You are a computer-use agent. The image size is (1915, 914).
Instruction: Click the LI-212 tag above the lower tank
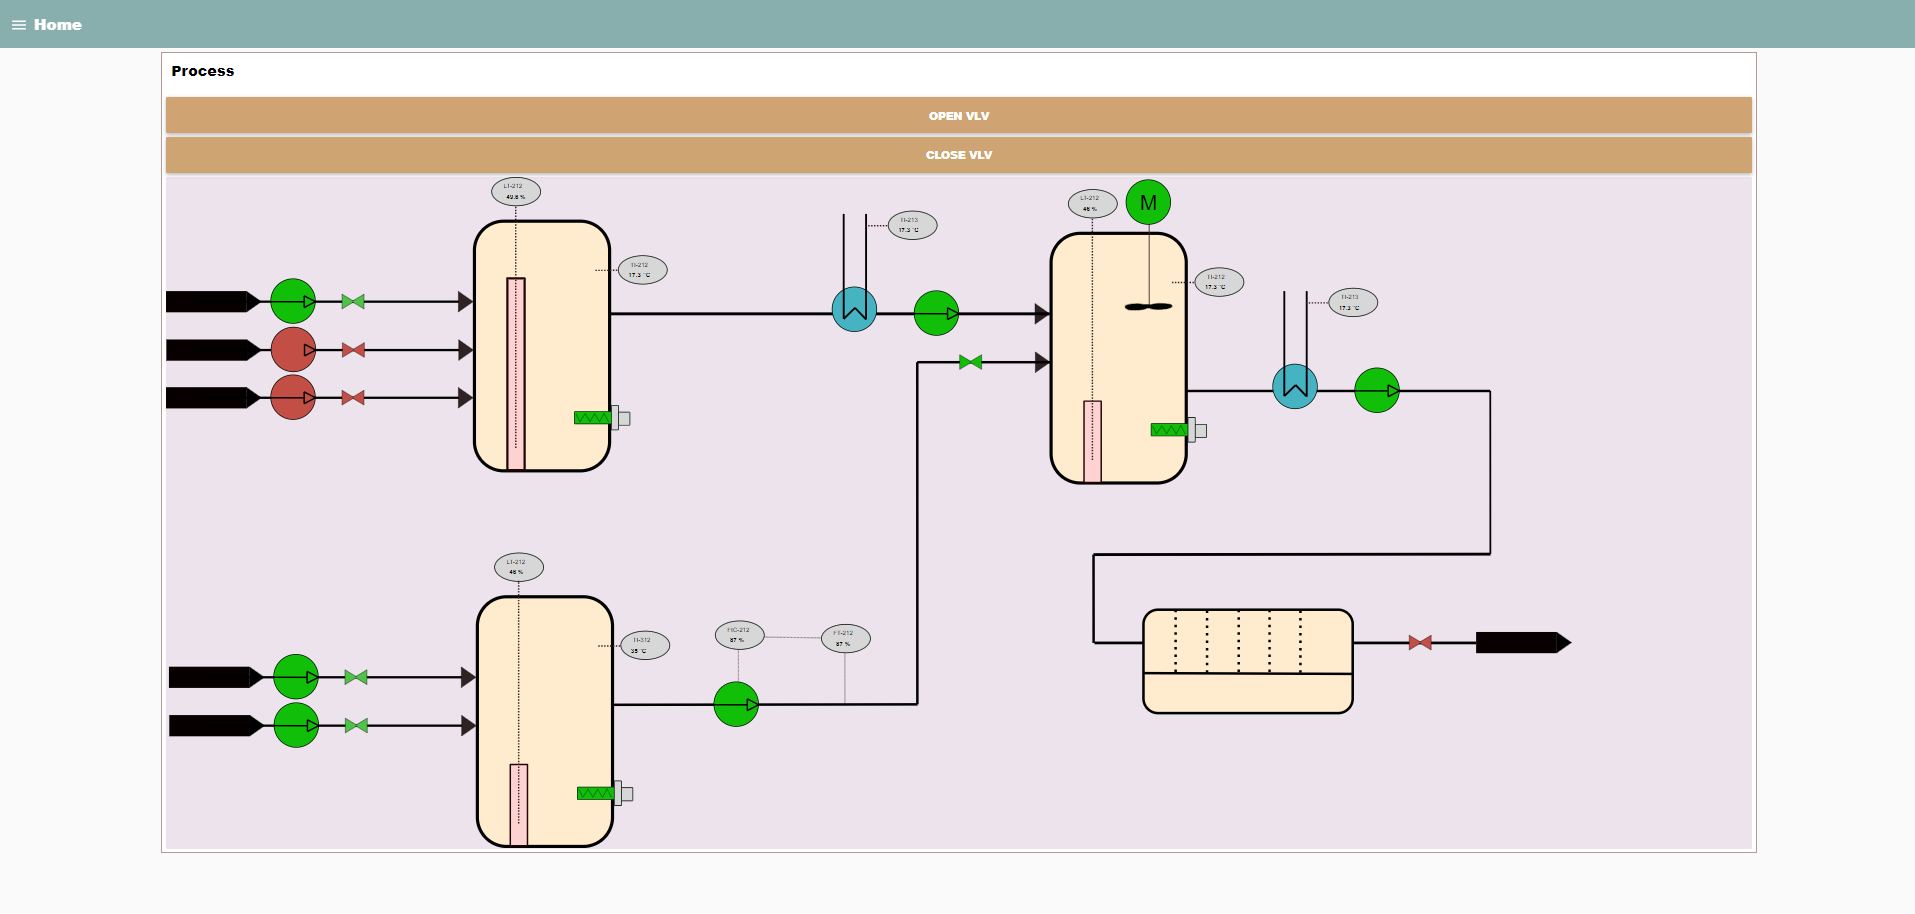[519, 567]
